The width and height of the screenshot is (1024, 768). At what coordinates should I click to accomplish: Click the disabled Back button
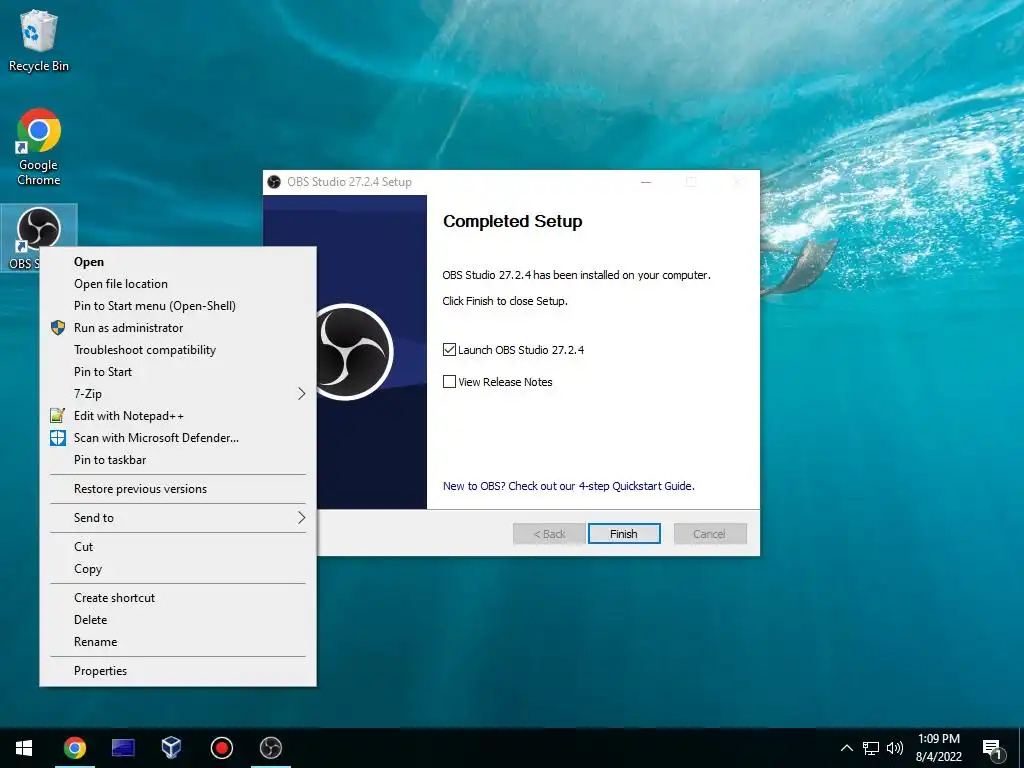(x=549, y=534)
